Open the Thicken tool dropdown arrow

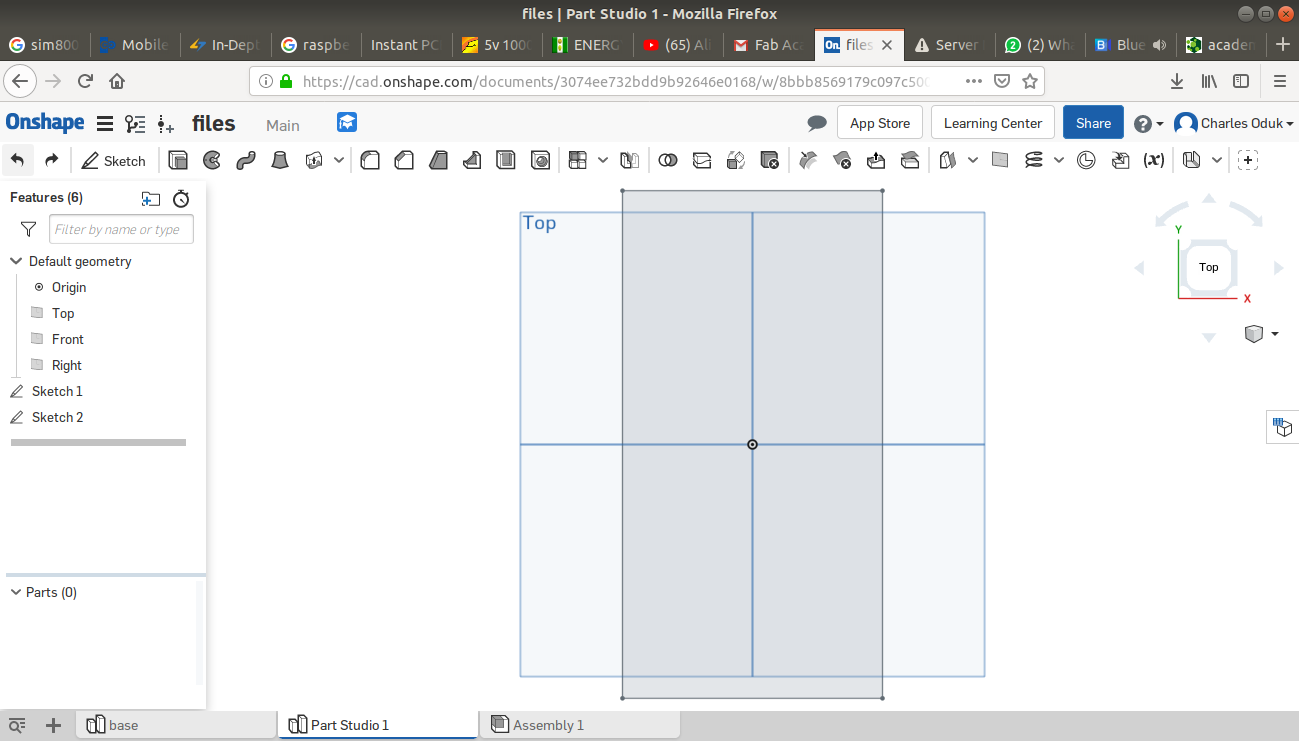(x=339, y=160)
